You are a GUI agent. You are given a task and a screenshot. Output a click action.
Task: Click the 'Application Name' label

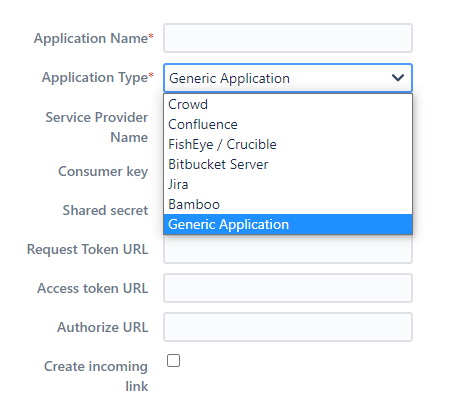click(x=93, y=38)
